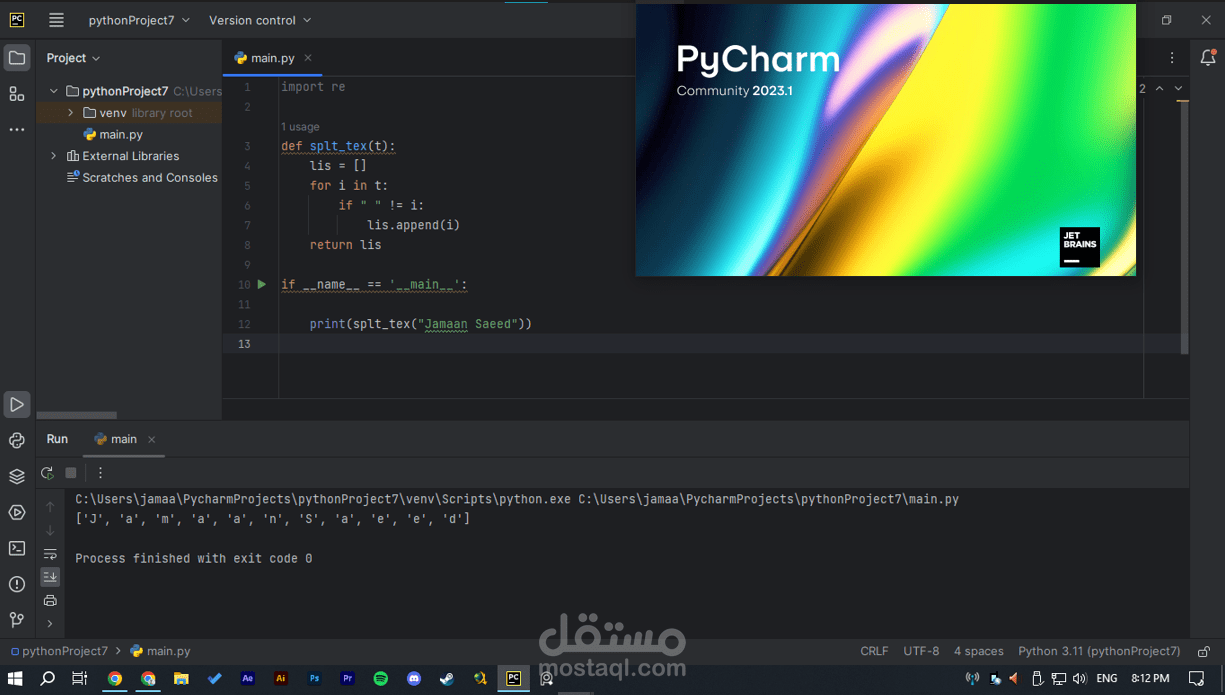
Task: Change CRLF line separator
Action: (874, 651)
